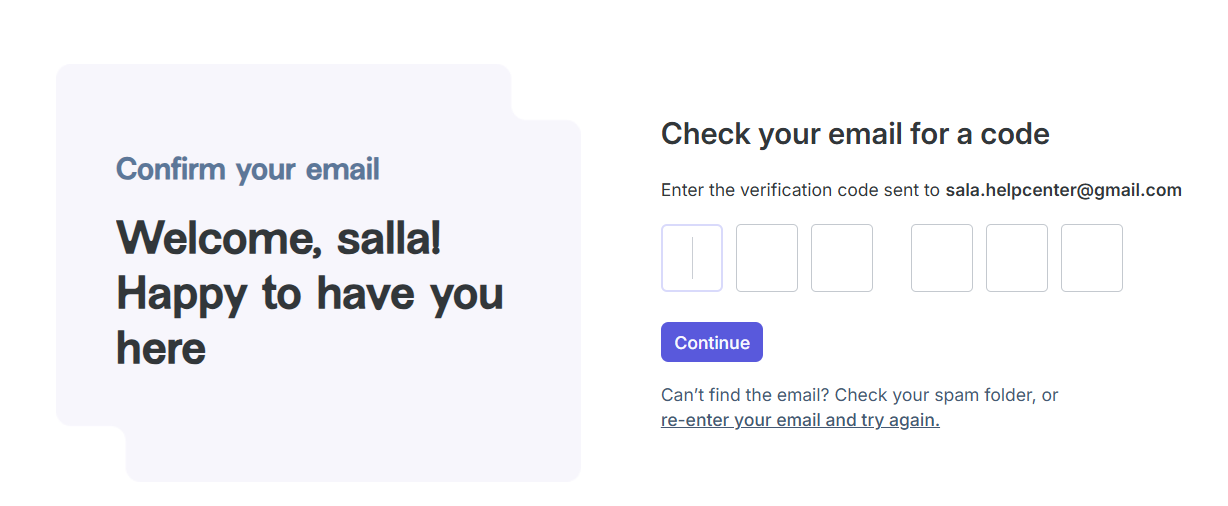
Task: Focus the third verification code digit box
Action: [x=842, y=258]
